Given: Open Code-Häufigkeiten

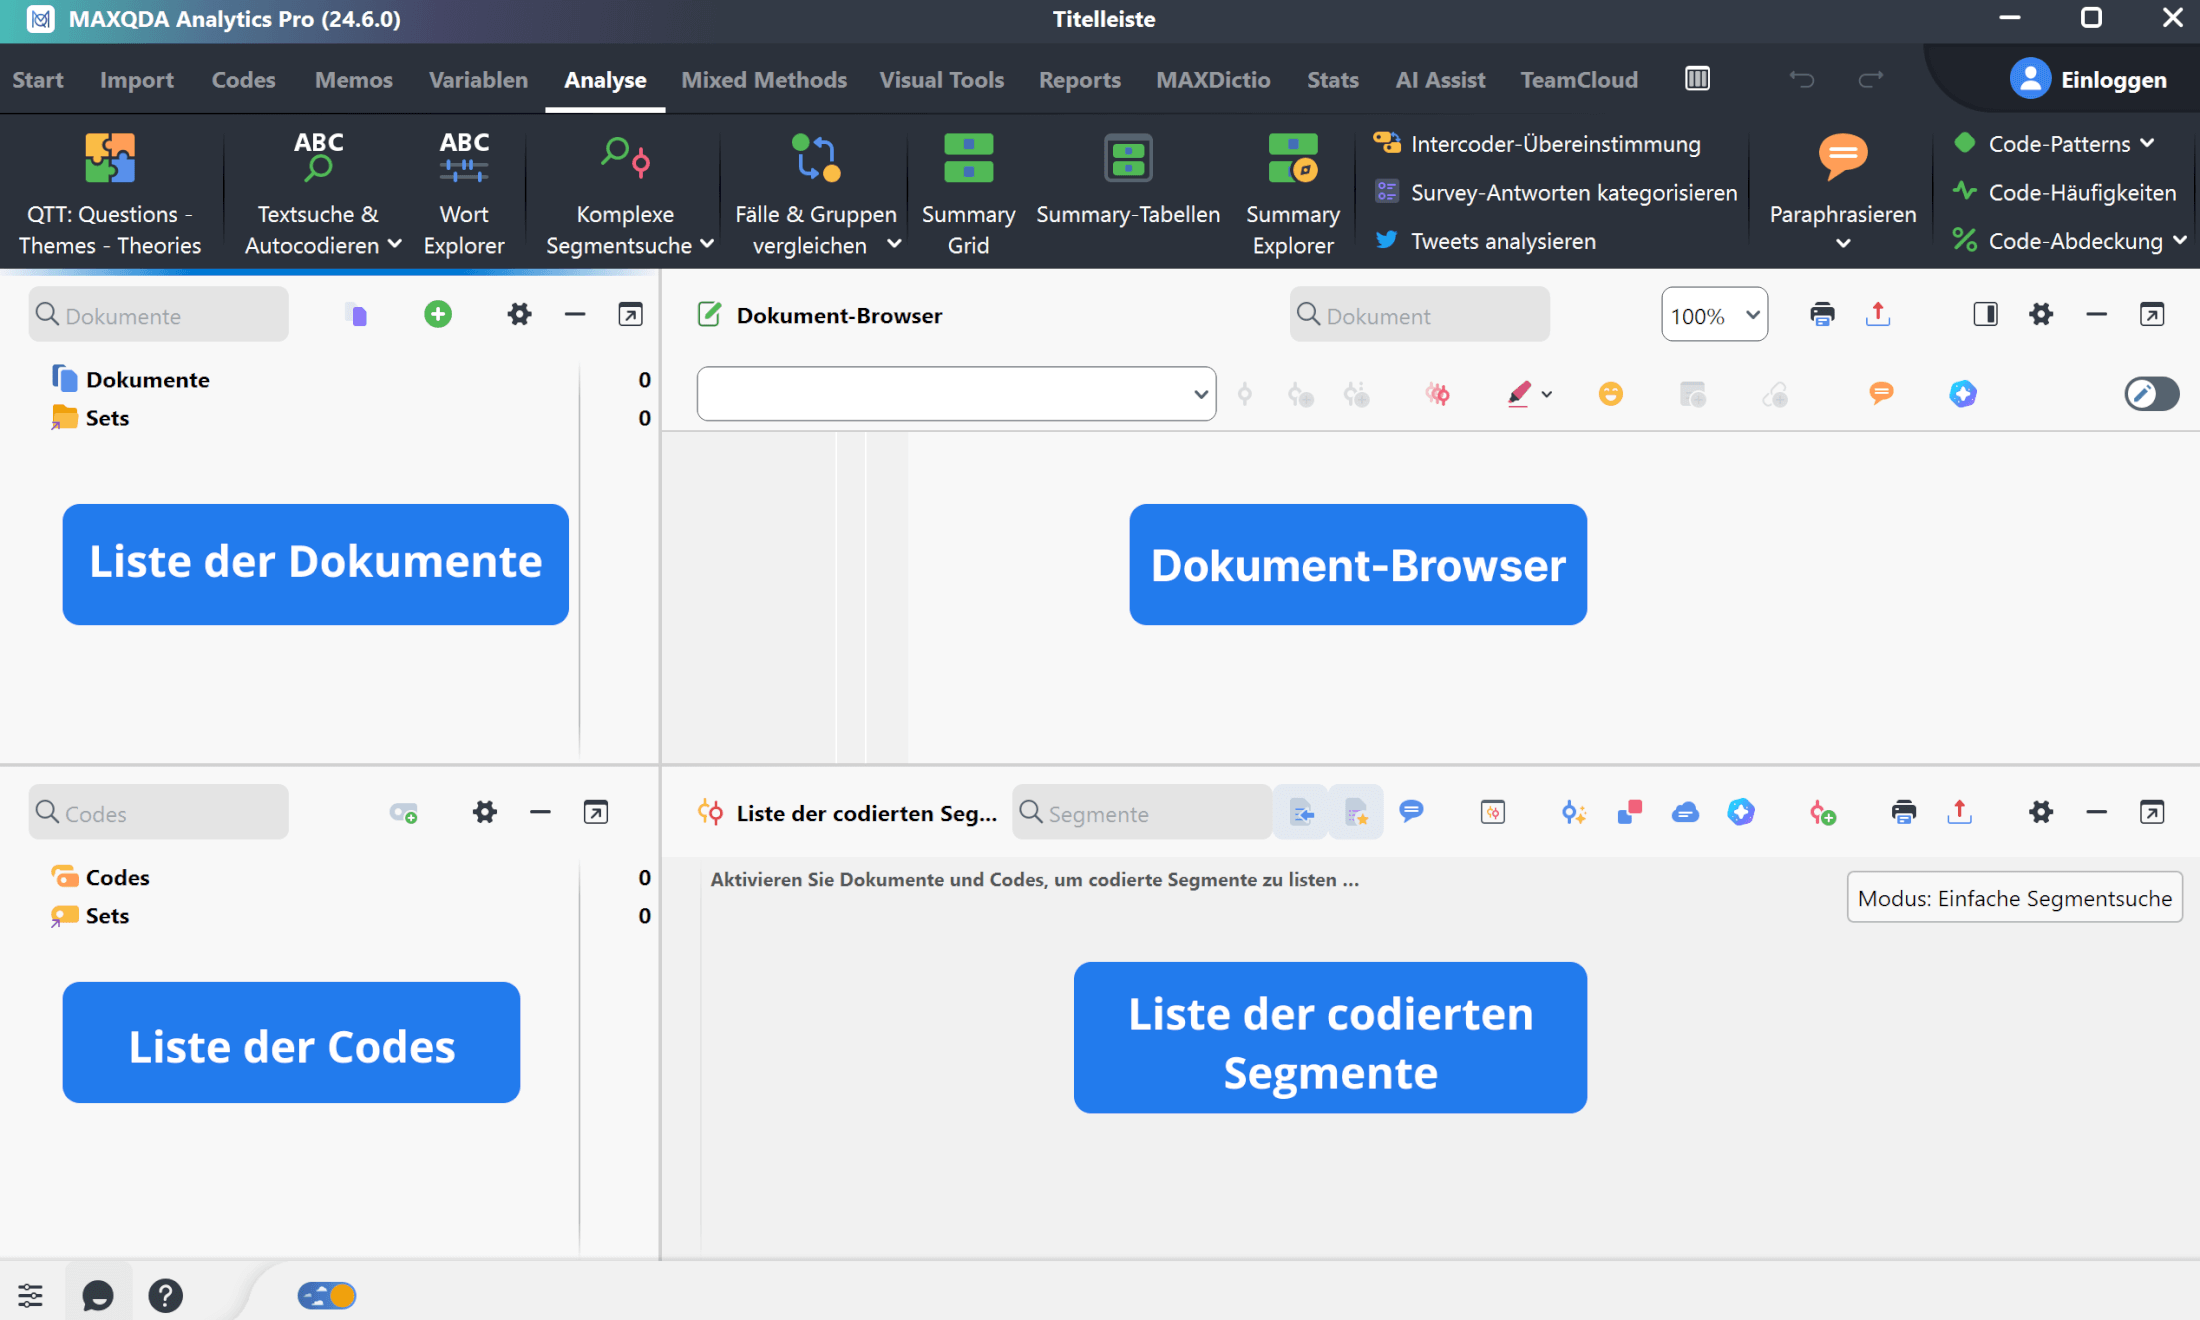Looking at the screenshot, I should (x=2066, y=192).
